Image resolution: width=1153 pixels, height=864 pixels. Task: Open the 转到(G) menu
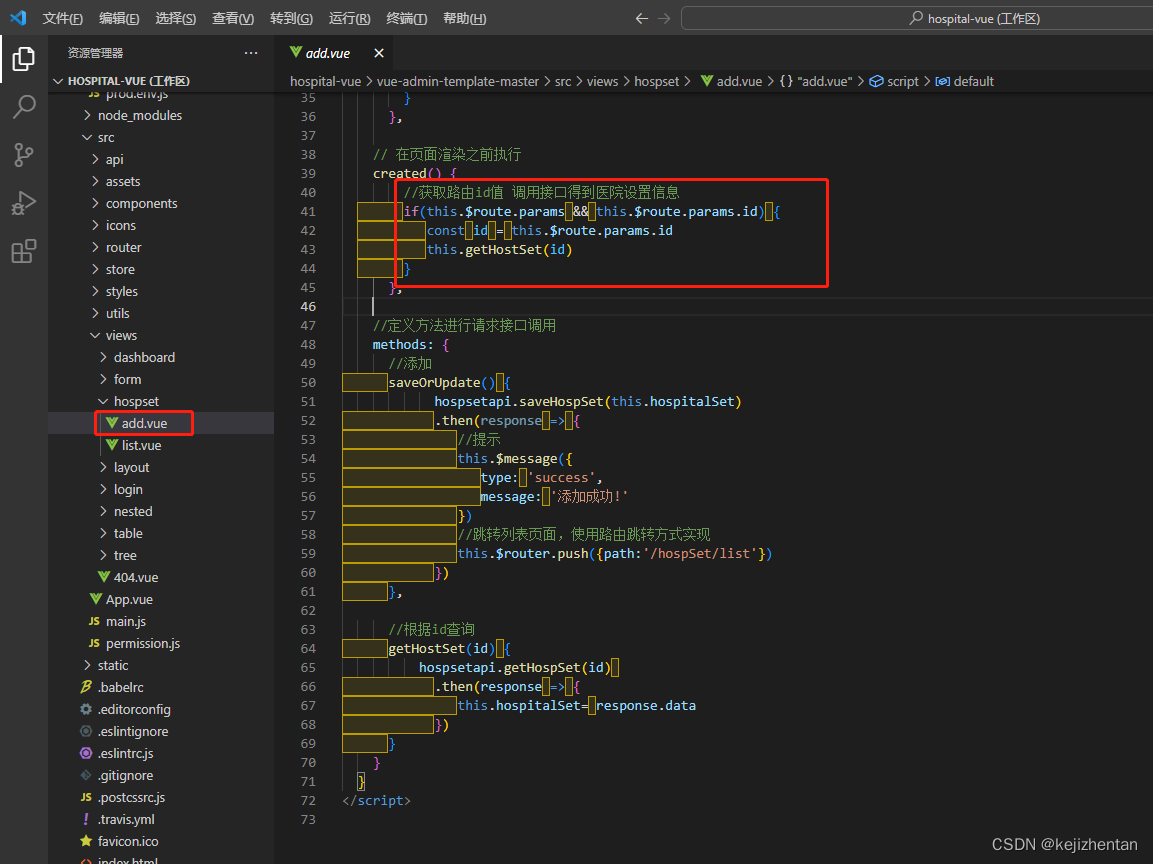291,18
